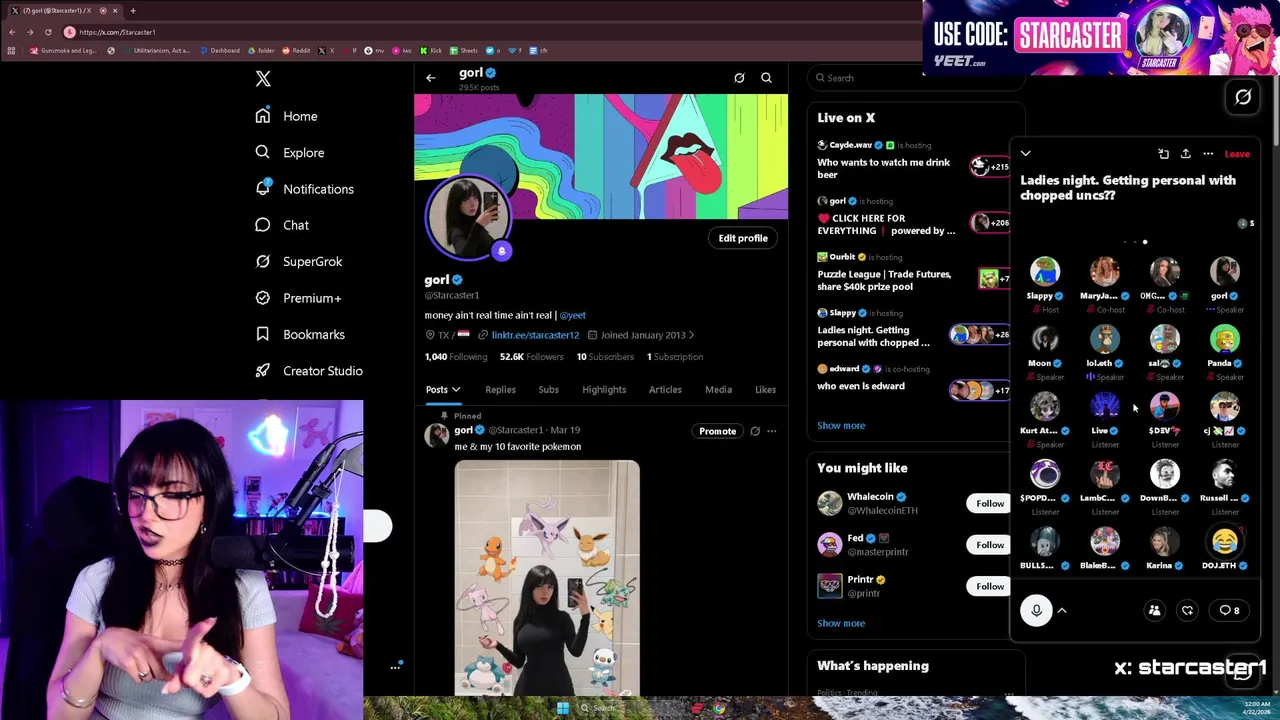Open the Explore page
The image size is (1280, 720).
pyautogui.click(x=289, y=152)
